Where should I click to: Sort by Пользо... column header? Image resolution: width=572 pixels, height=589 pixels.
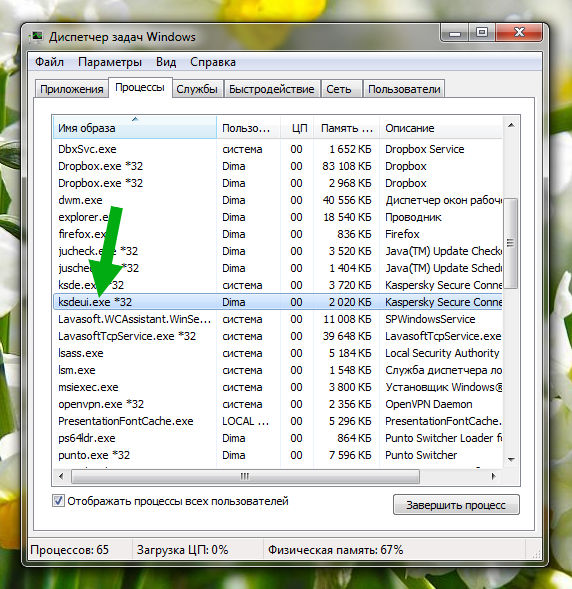tap(249, 128)
